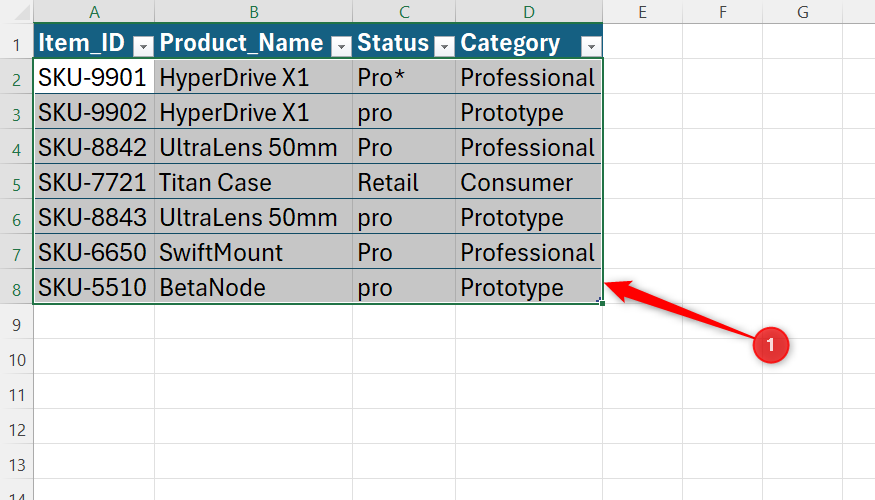Select the BetaNode cell
This screenshot has width=875, height=500.
[254, 286]
